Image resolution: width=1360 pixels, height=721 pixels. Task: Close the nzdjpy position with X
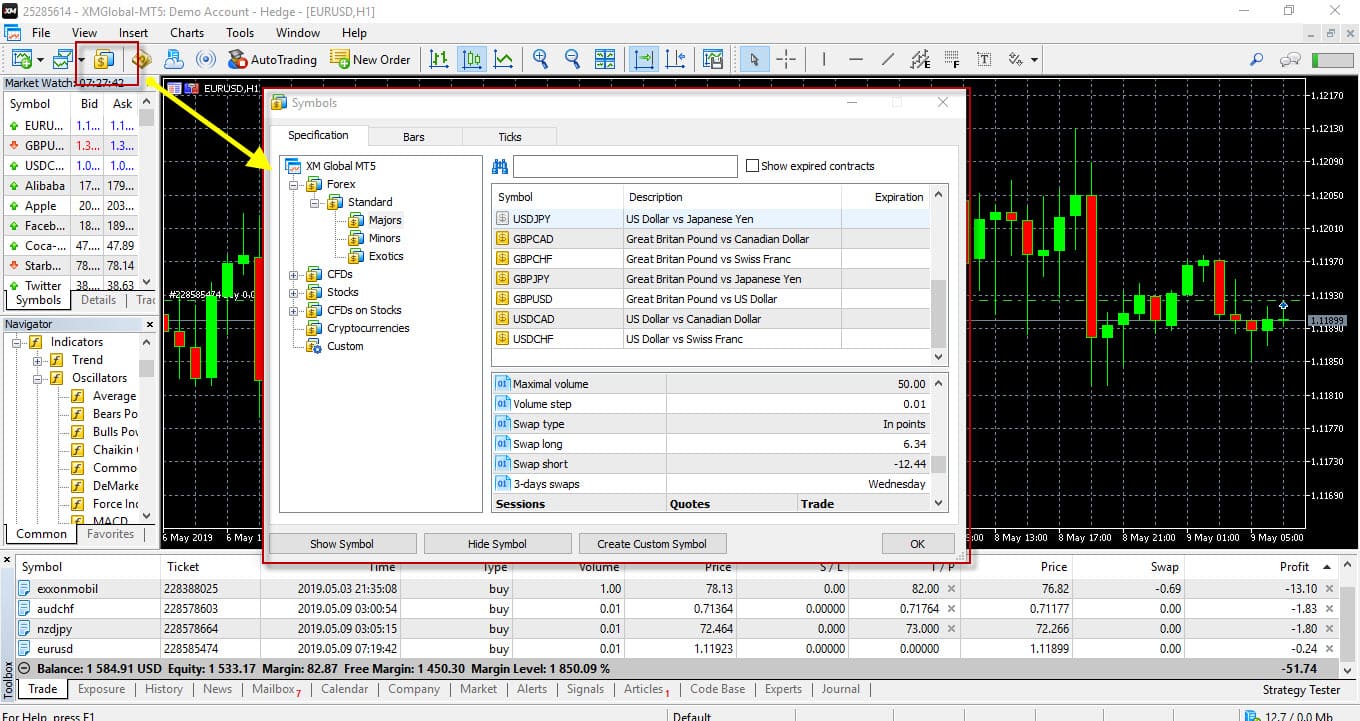(x=1329, y=629)
